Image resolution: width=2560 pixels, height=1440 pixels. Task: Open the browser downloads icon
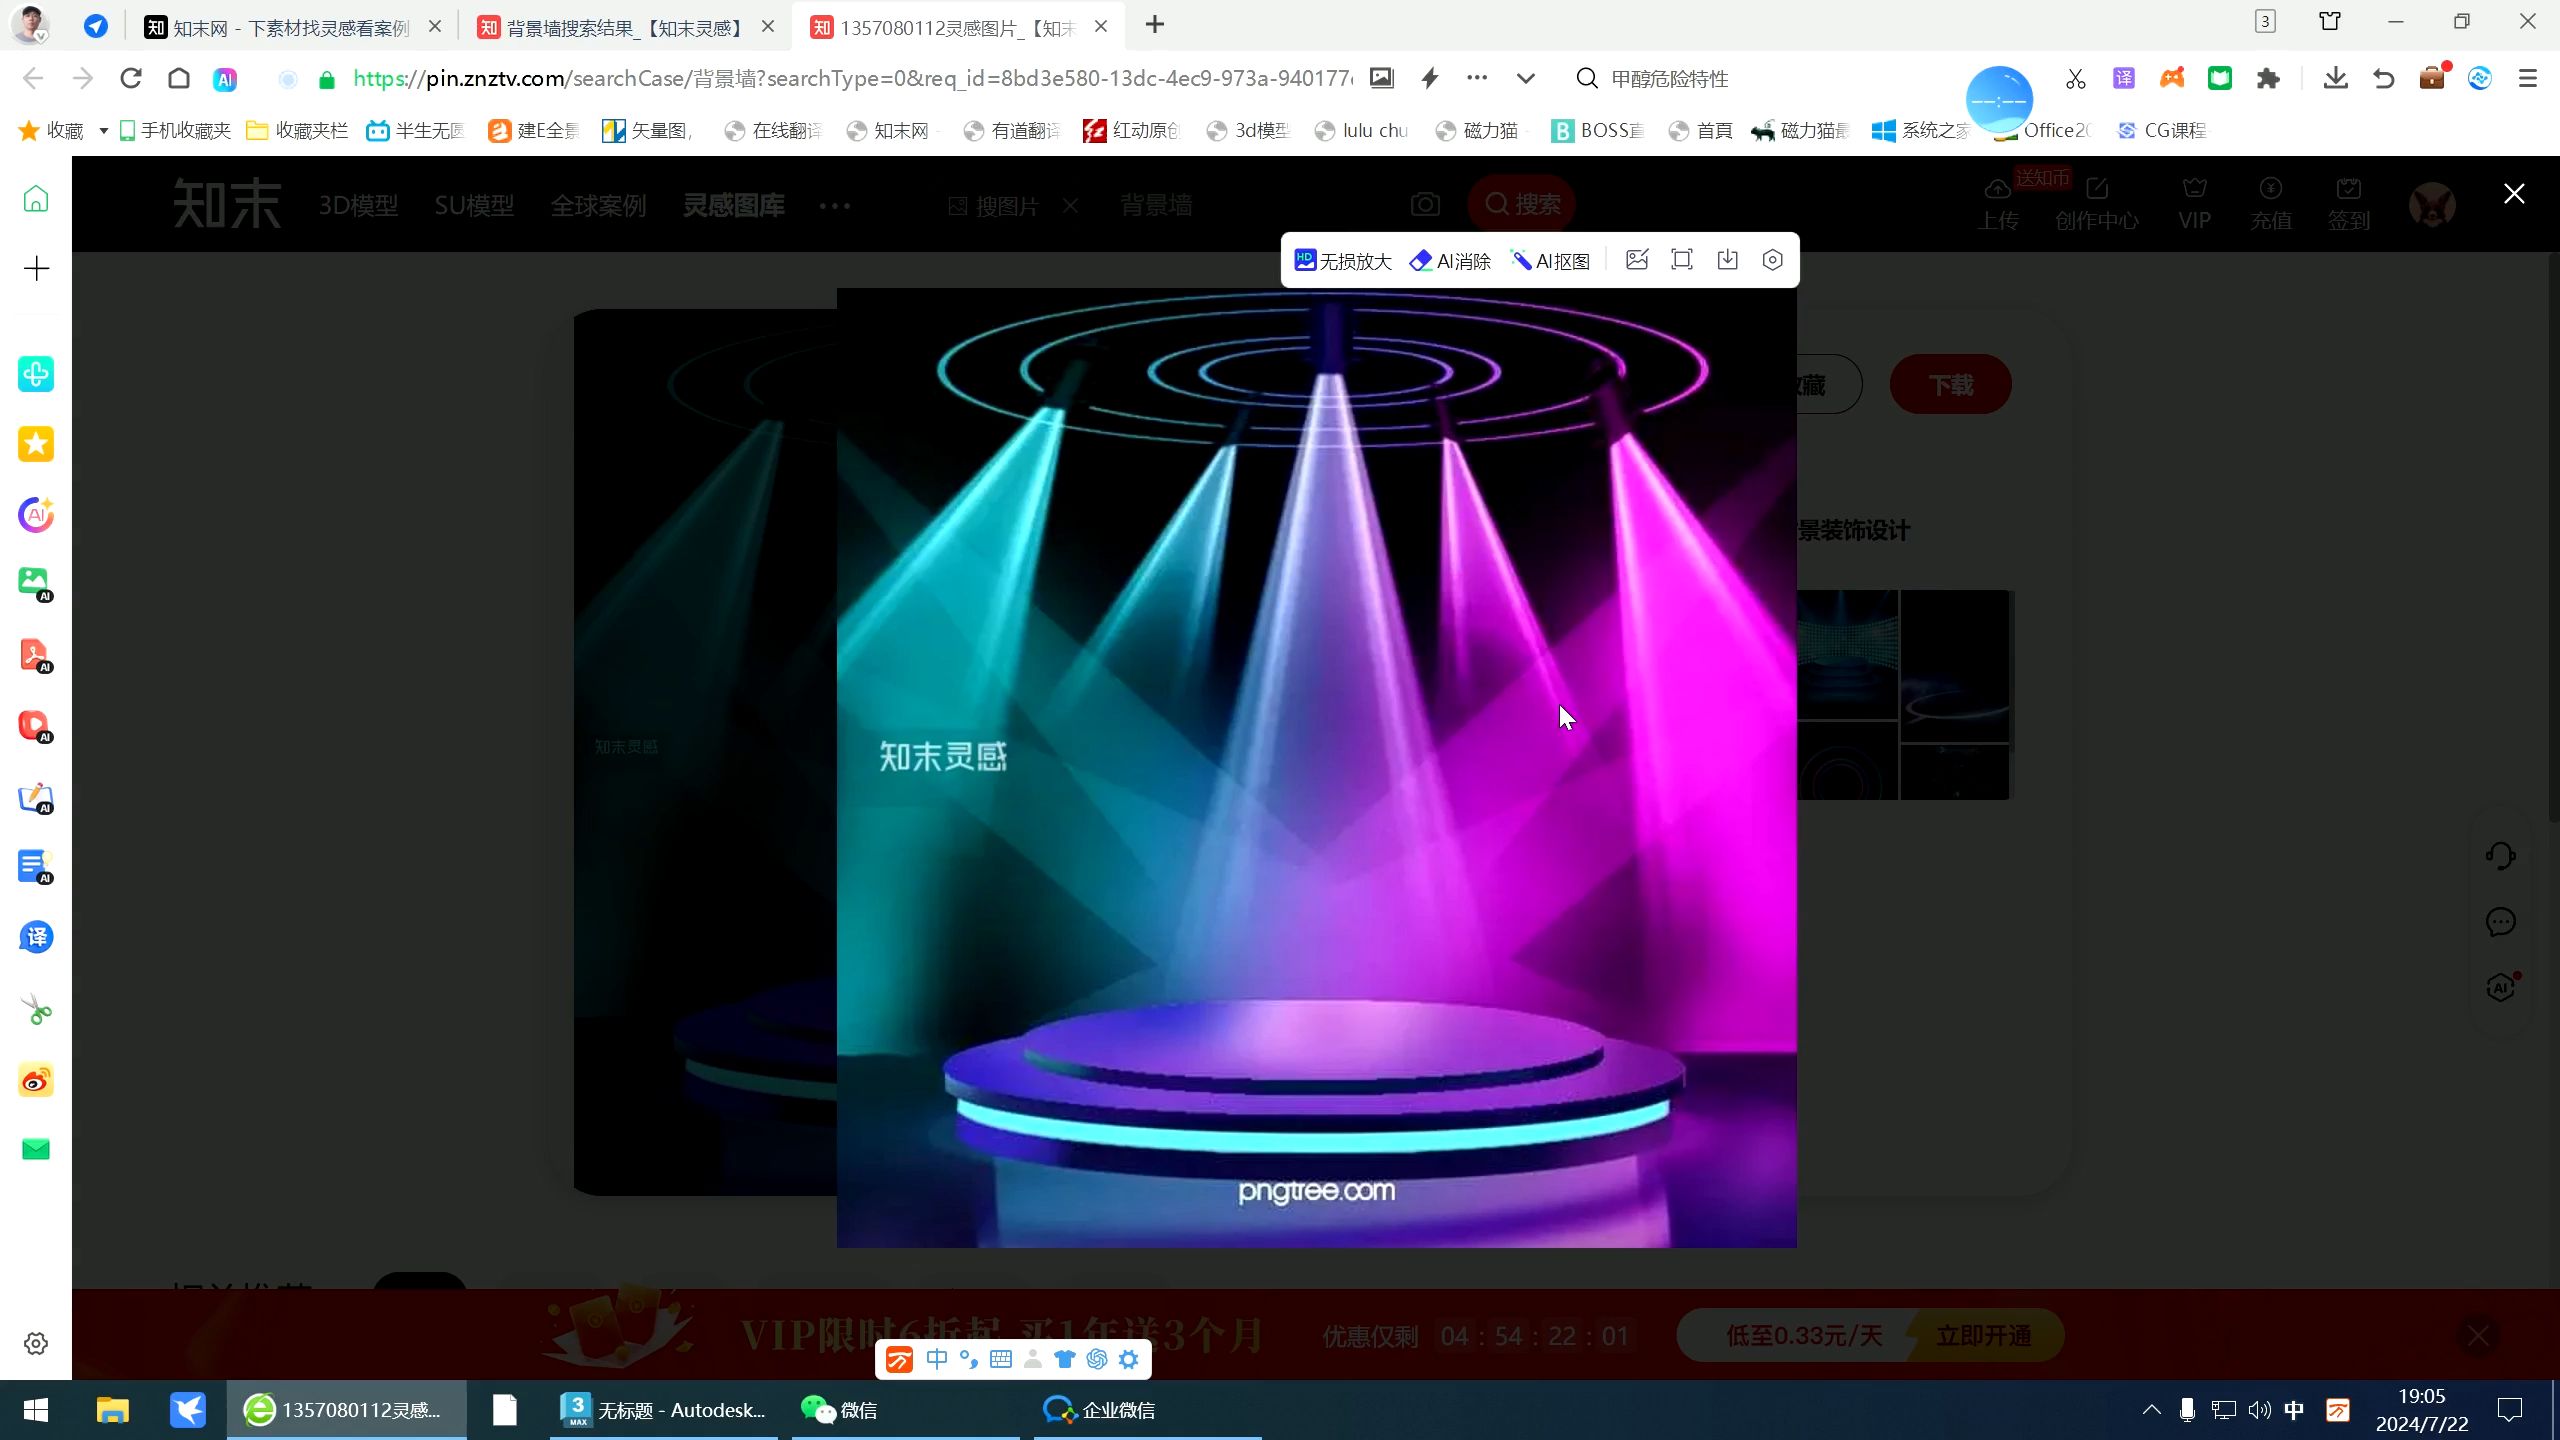click(x=2336, y=79)
